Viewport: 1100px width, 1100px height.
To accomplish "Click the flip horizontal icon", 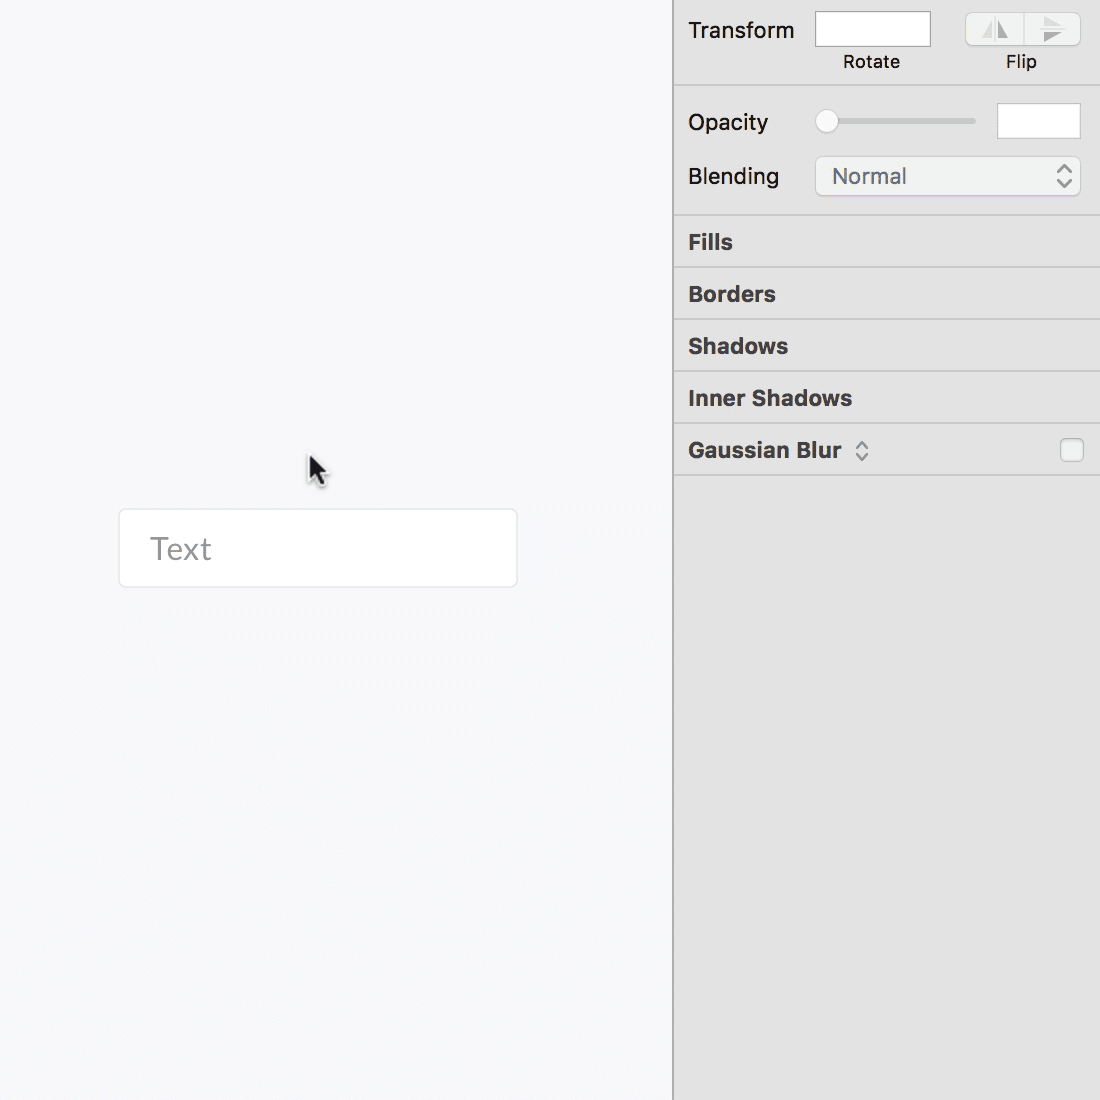I will coord(995,29).
